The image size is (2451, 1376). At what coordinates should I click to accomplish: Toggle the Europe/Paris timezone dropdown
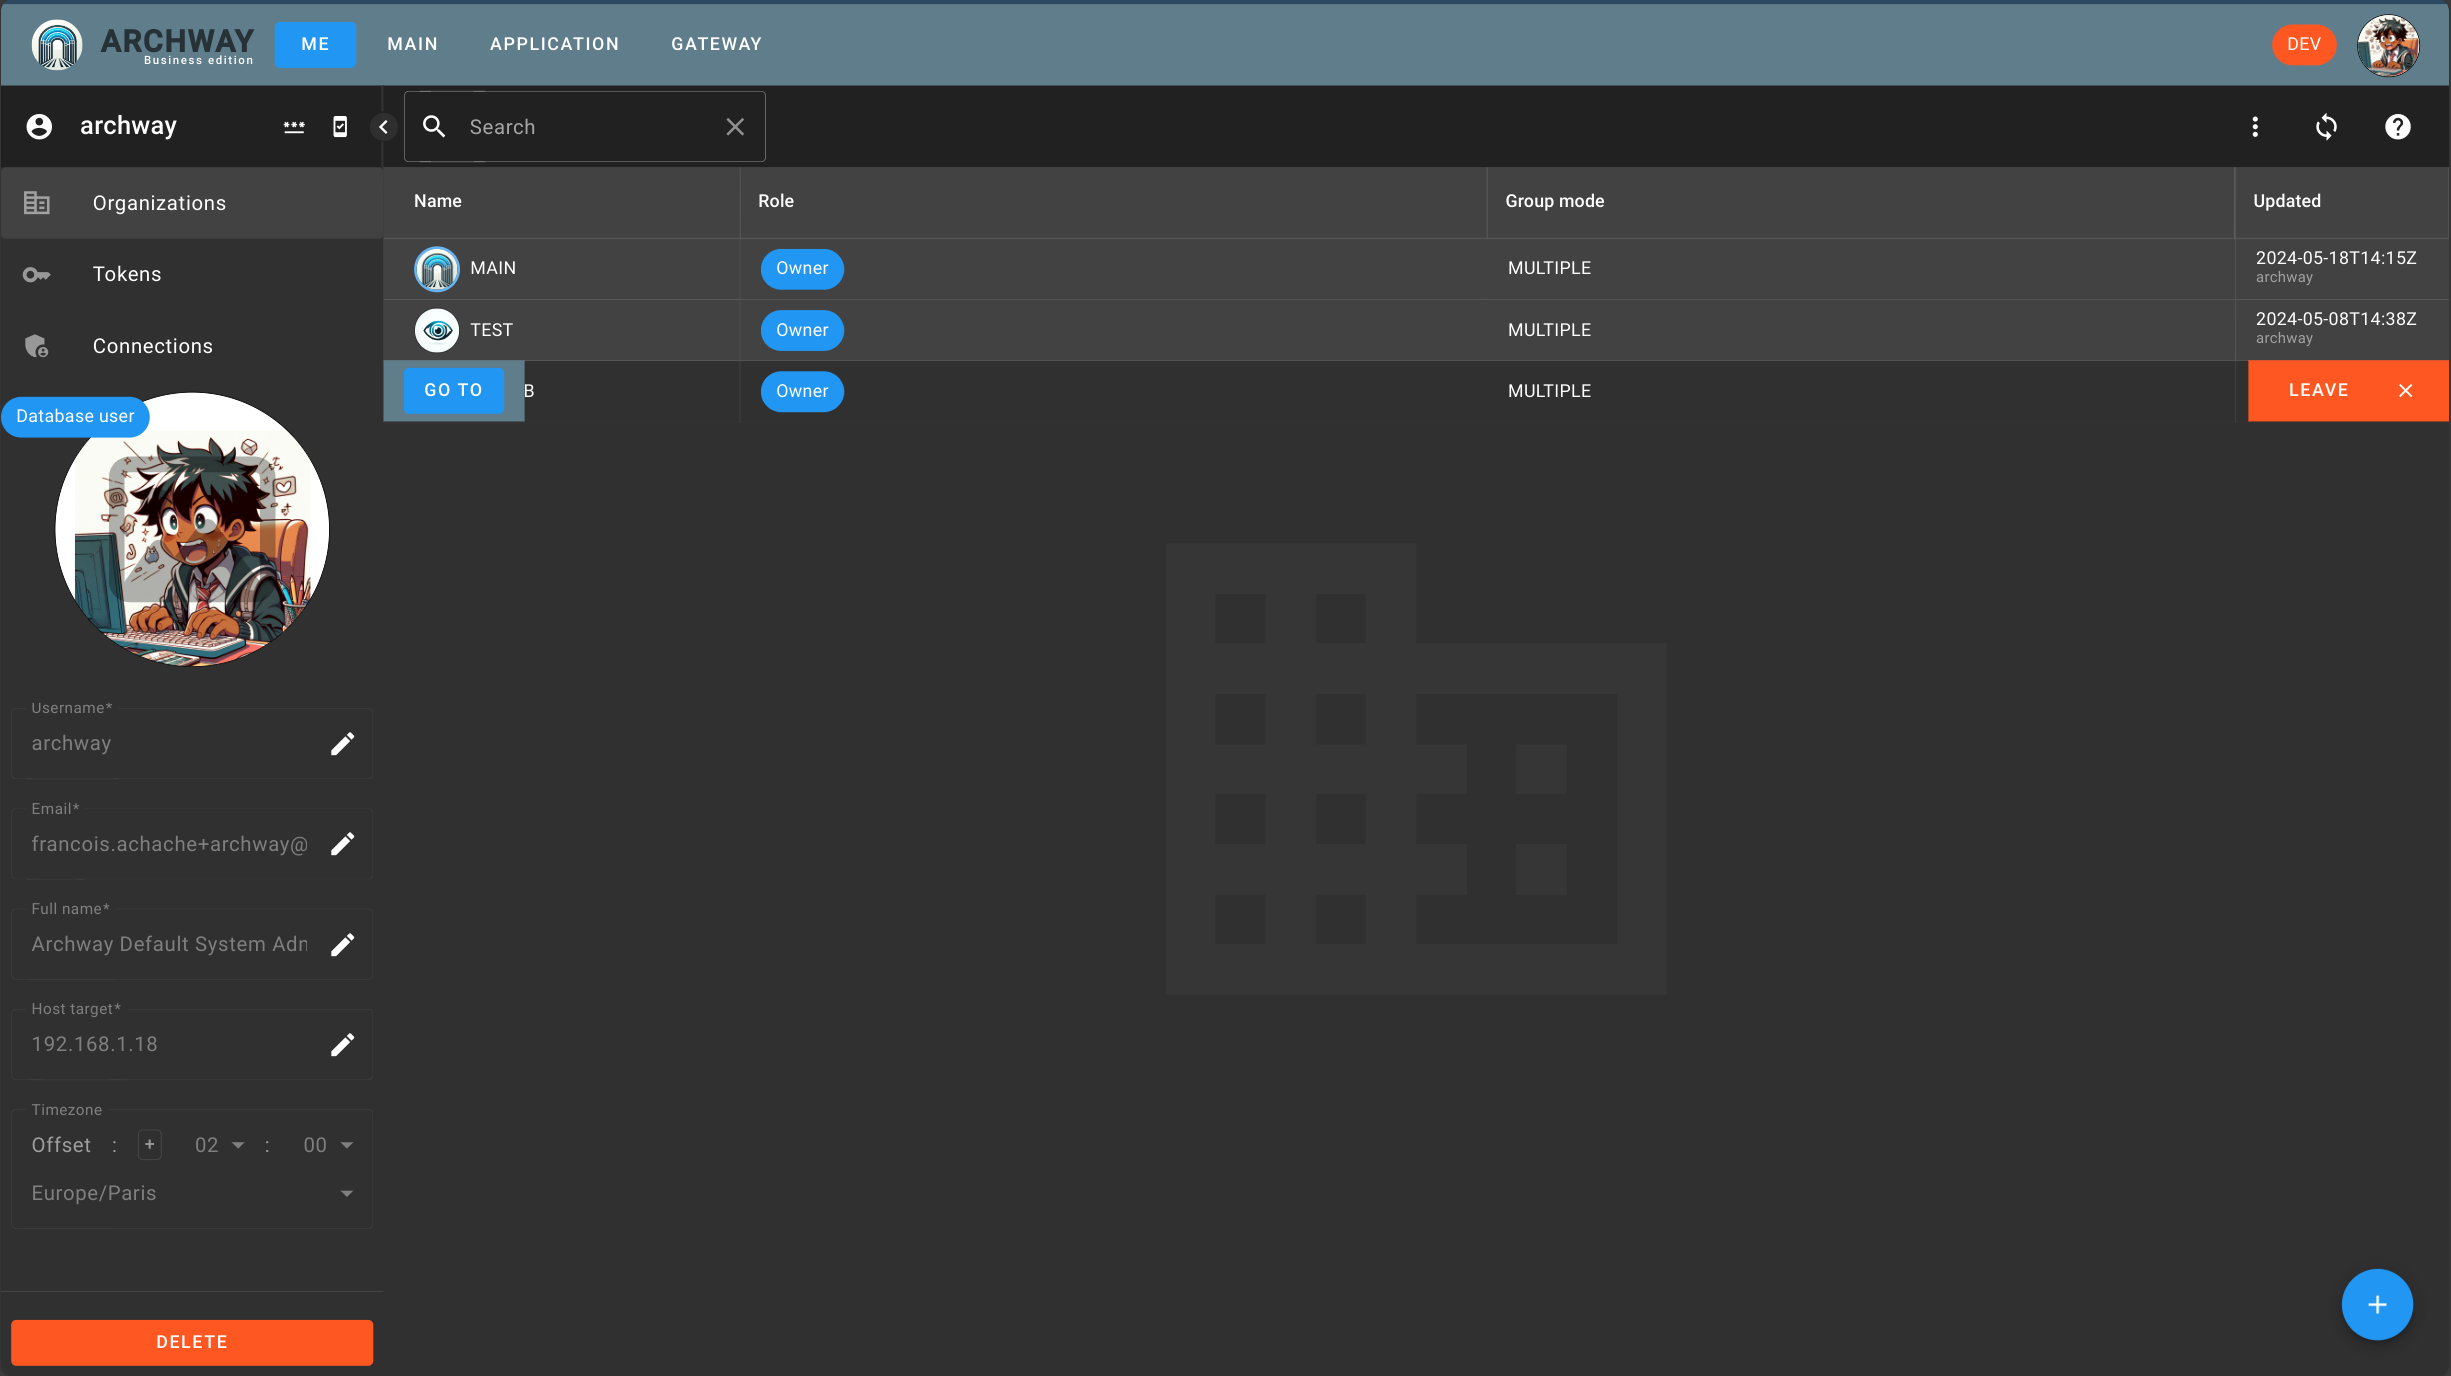[x=345, y=1194]
